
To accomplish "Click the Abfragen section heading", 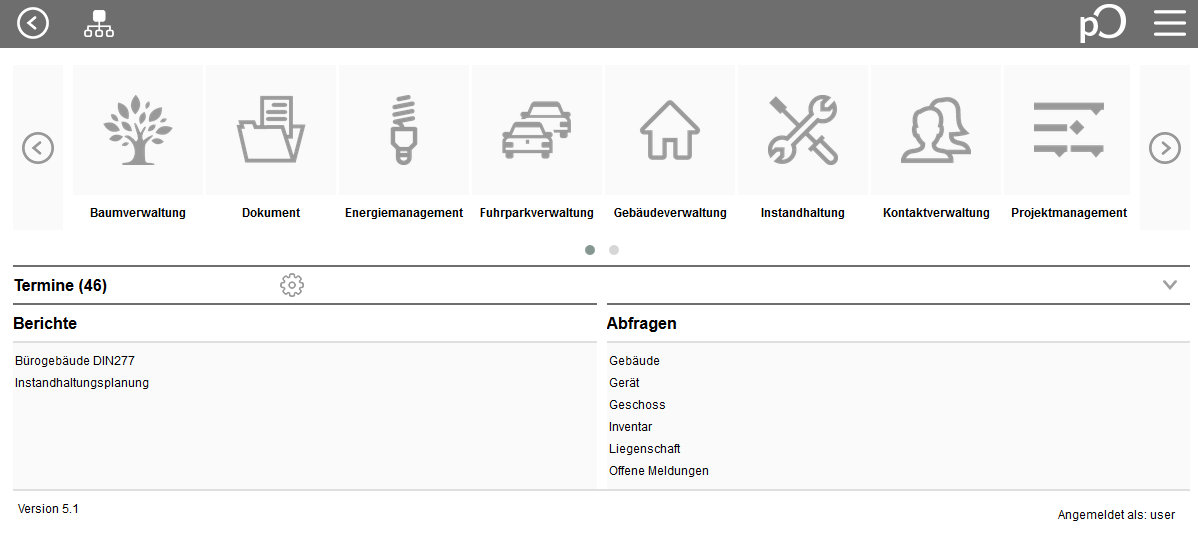I will [642, 324].
